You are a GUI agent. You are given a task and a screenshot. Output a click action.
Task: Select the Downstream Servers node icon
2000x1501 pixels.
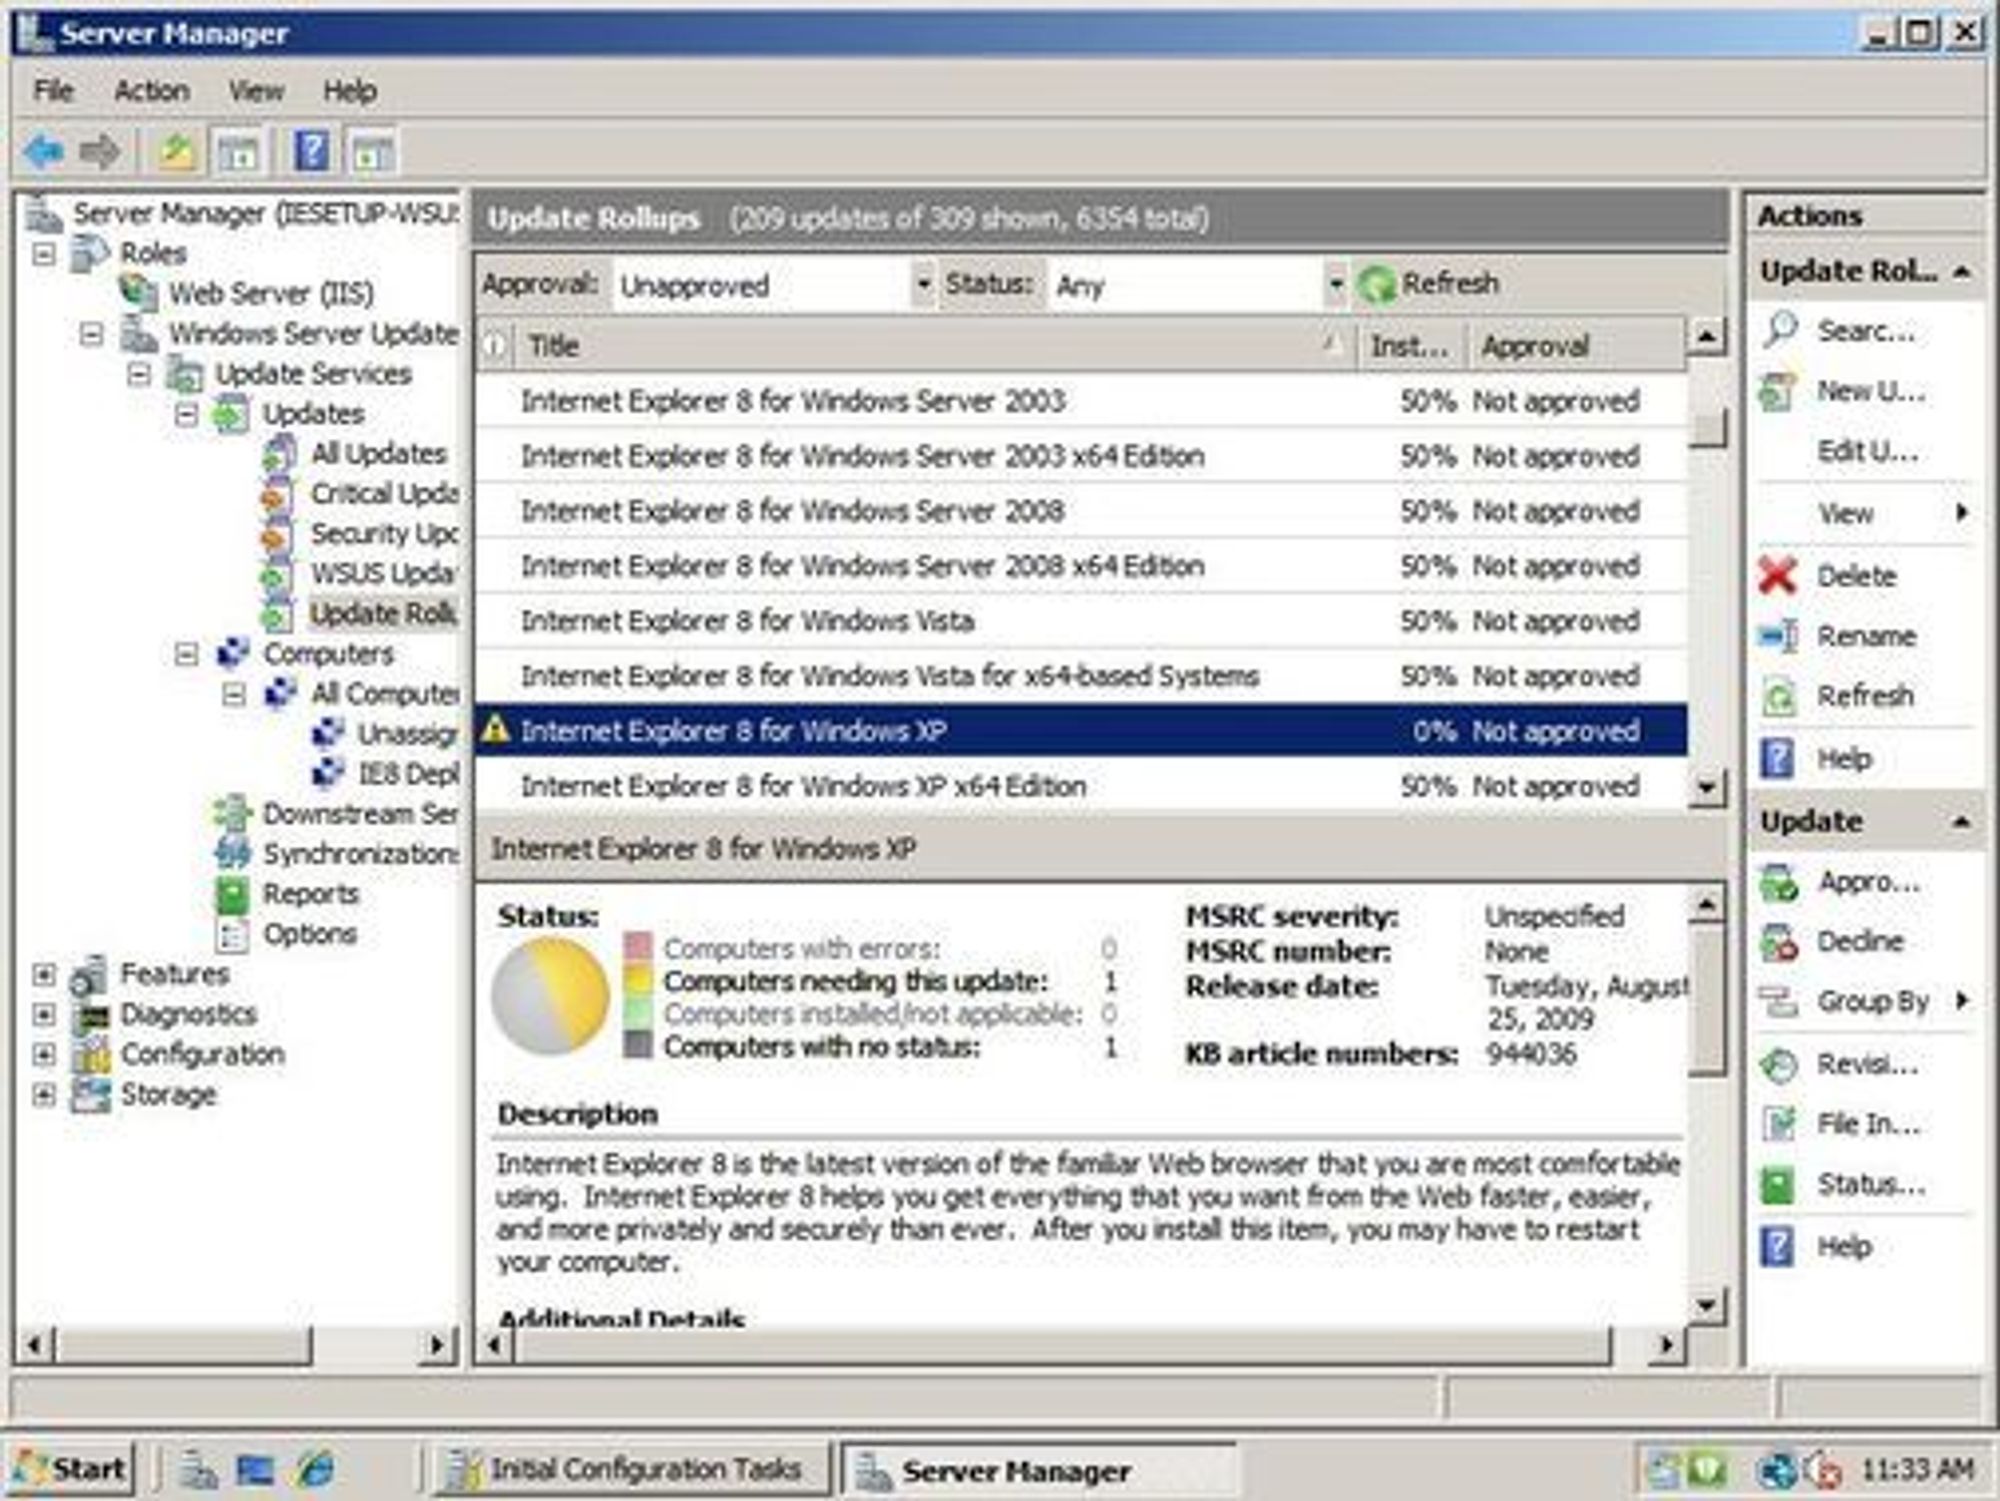(x=232, y=813)
